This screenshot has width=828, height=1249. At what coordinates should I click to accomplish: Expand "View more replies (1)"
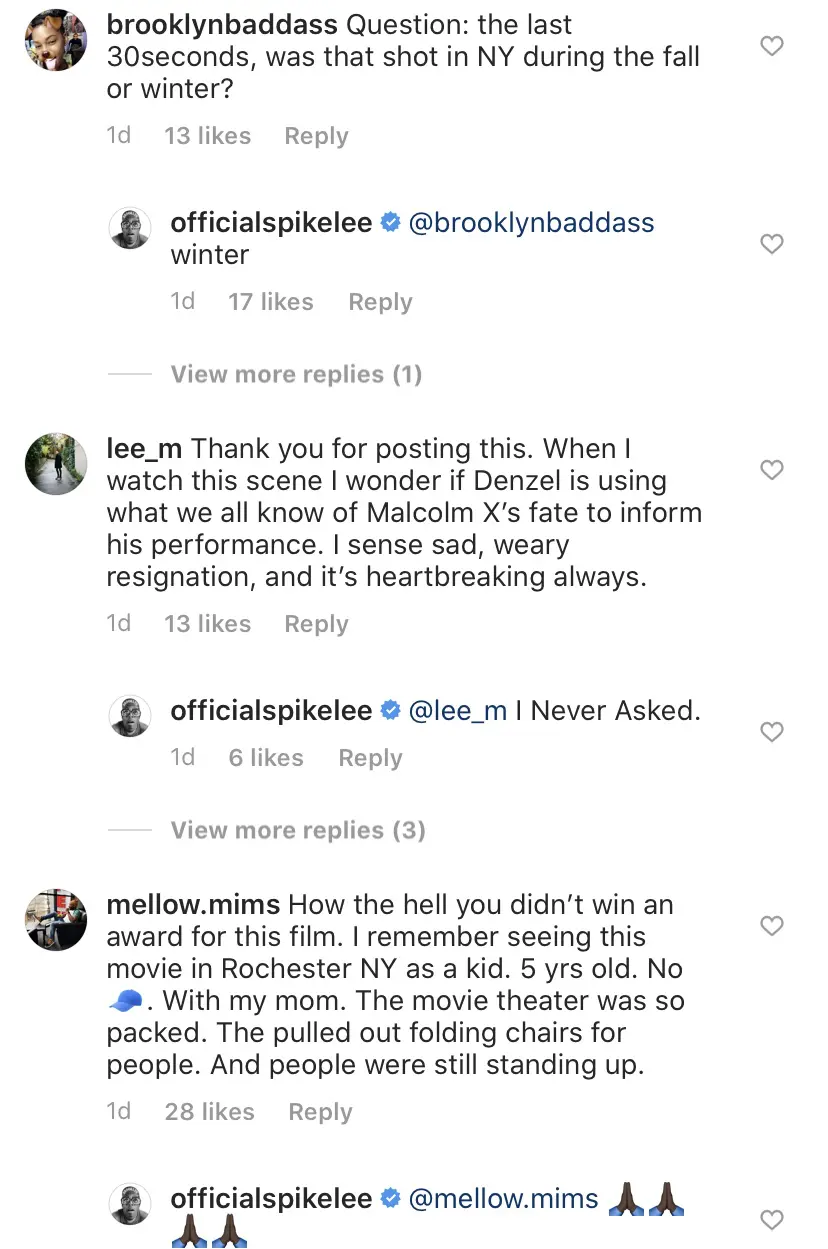(x=296, y=374)
